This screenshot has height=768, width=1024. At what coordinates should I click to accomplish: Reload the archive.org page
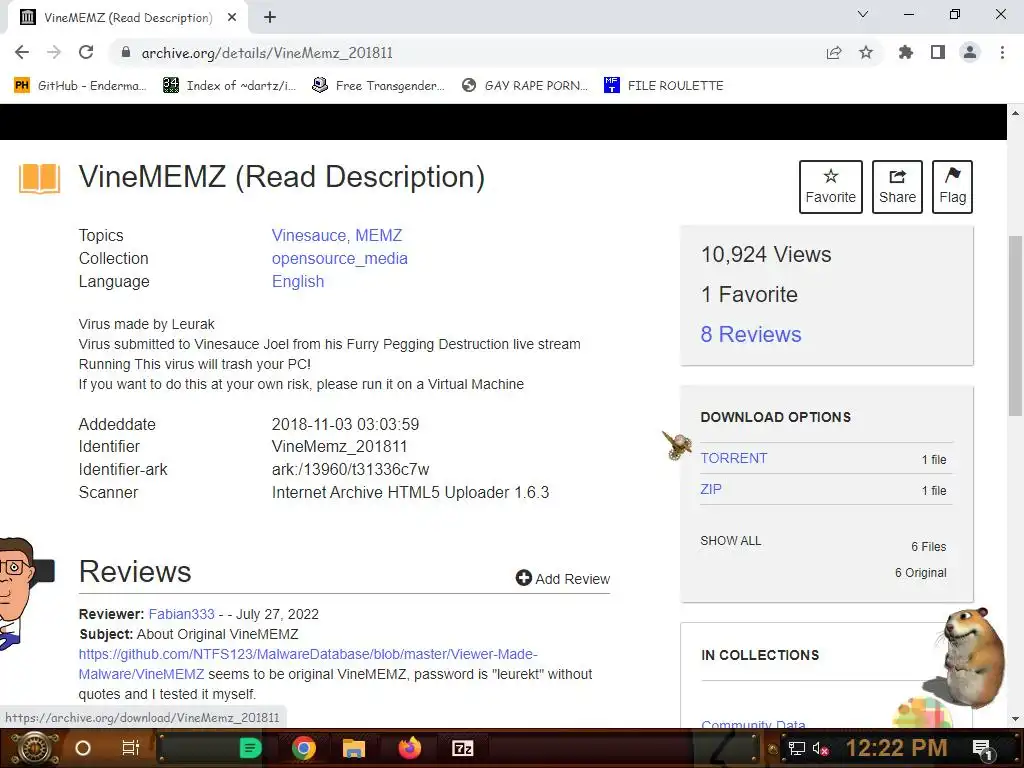(x=86, y=52)
